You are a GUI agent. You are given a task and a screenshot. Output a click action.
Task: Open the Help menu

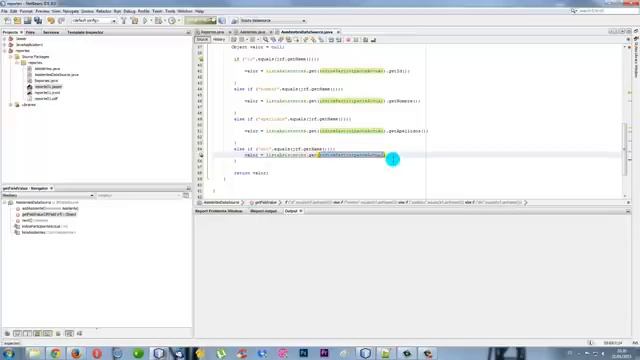coord(200,11)
